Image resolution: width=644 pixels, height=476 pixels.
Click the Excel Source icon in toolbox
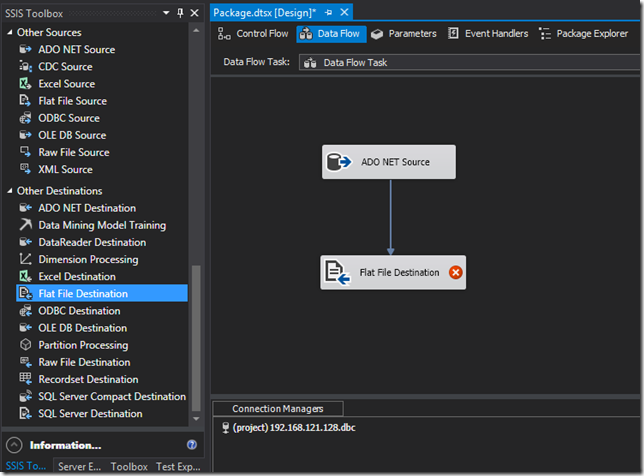click(25, 84)
